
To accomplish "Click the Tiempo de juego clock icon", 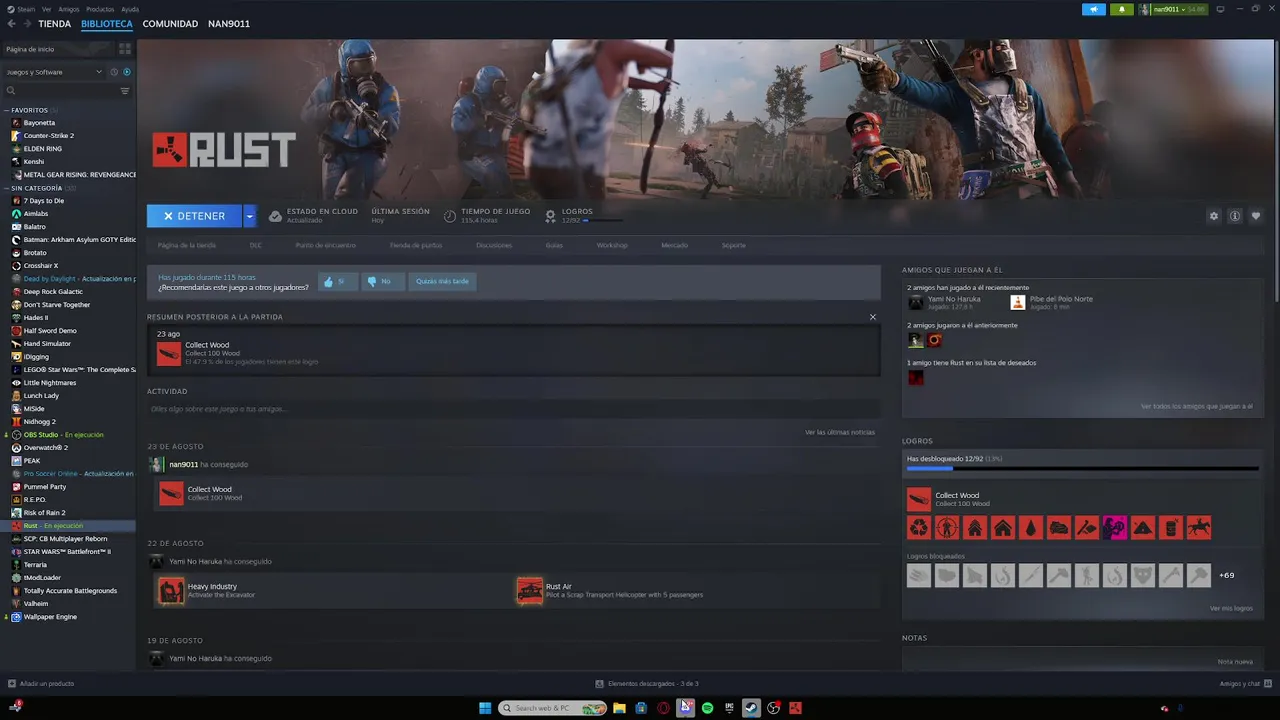I will coord(450,216).
